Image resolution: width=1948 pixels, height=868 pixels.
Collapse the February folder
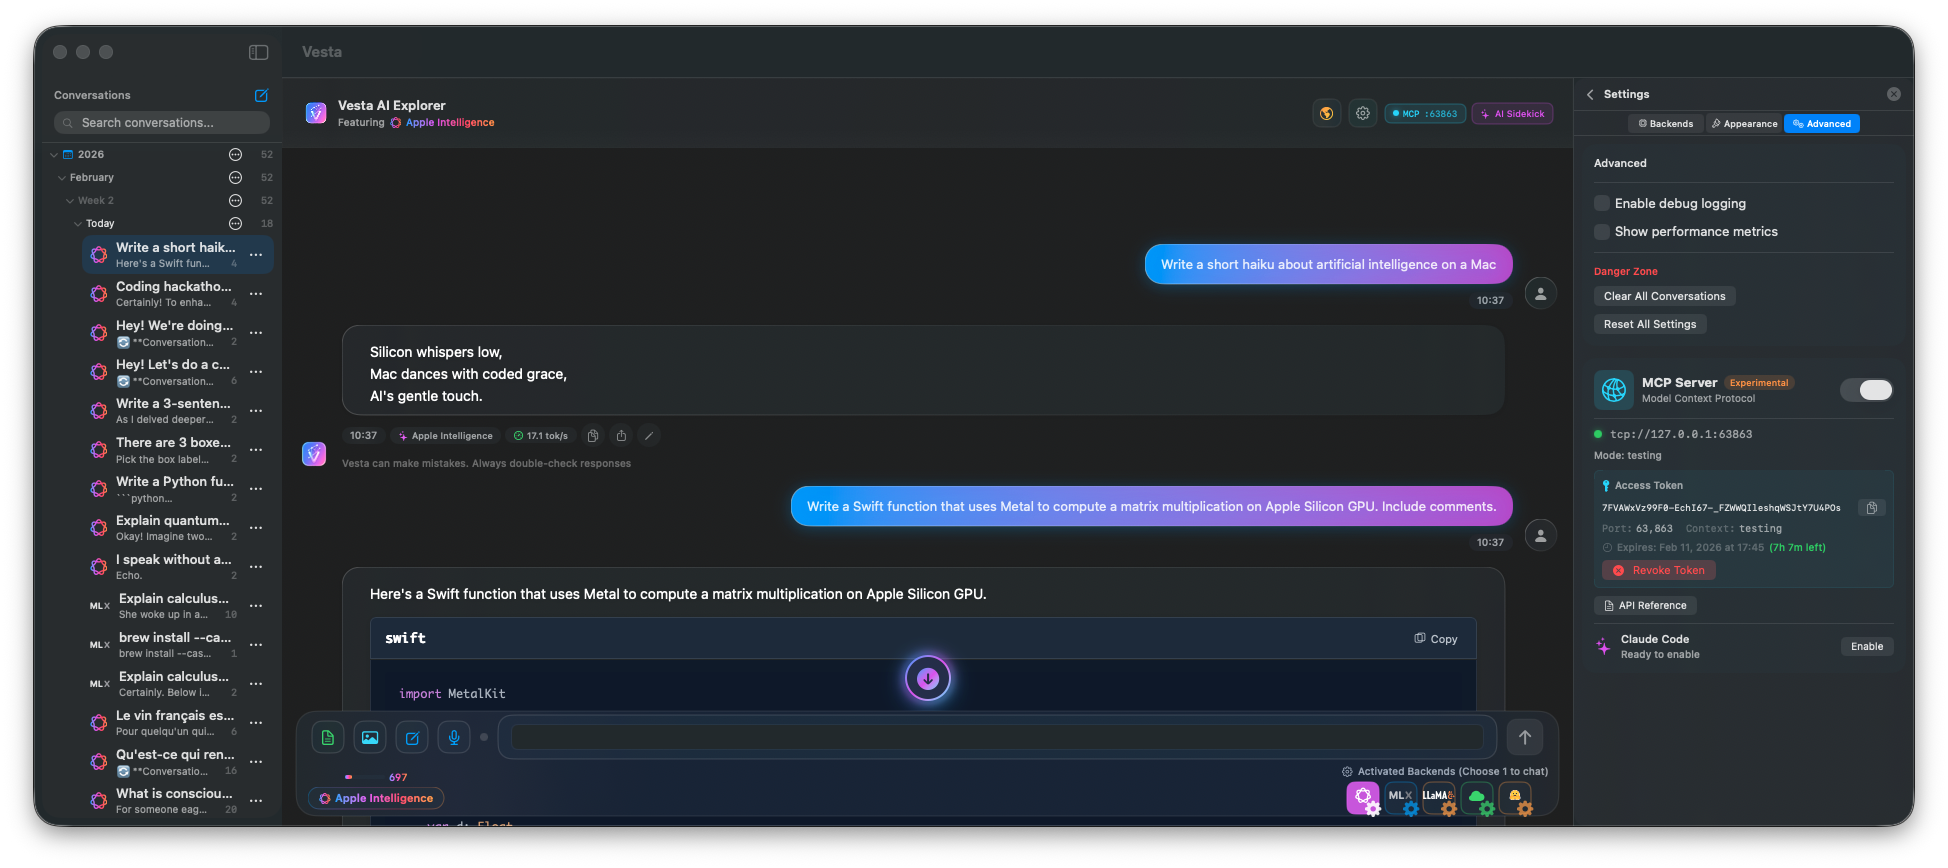point(62,178)
